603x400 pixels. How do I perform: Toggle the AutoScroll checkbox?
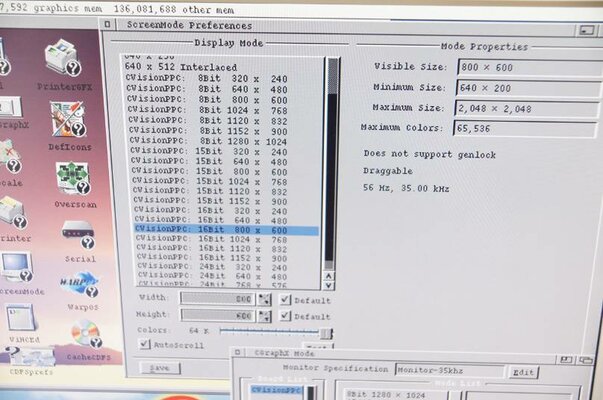[144, 345]
